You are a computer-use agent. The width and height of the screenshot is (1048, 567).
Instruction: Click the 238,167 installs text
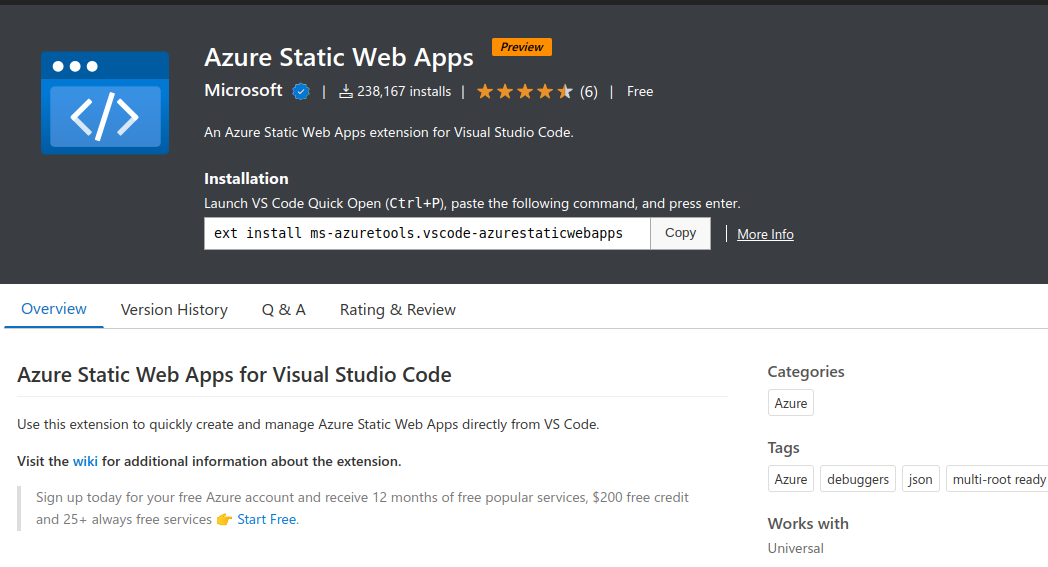click(404, 92)
